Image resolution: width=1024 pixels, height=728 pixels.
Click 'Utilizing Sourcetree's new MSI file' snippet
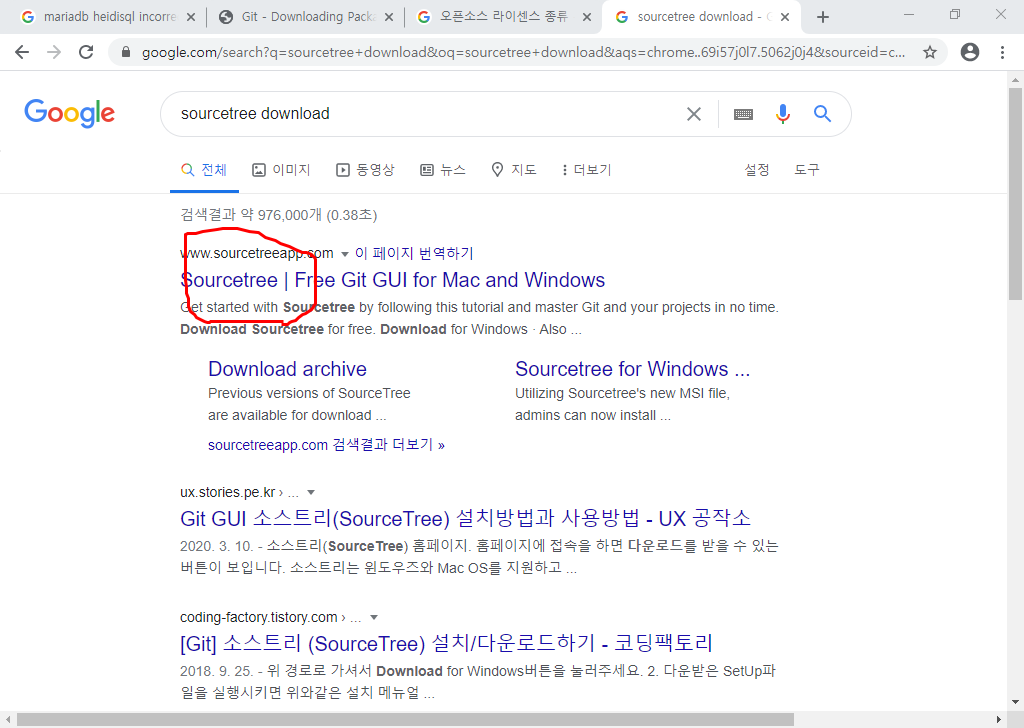point(622,393)
